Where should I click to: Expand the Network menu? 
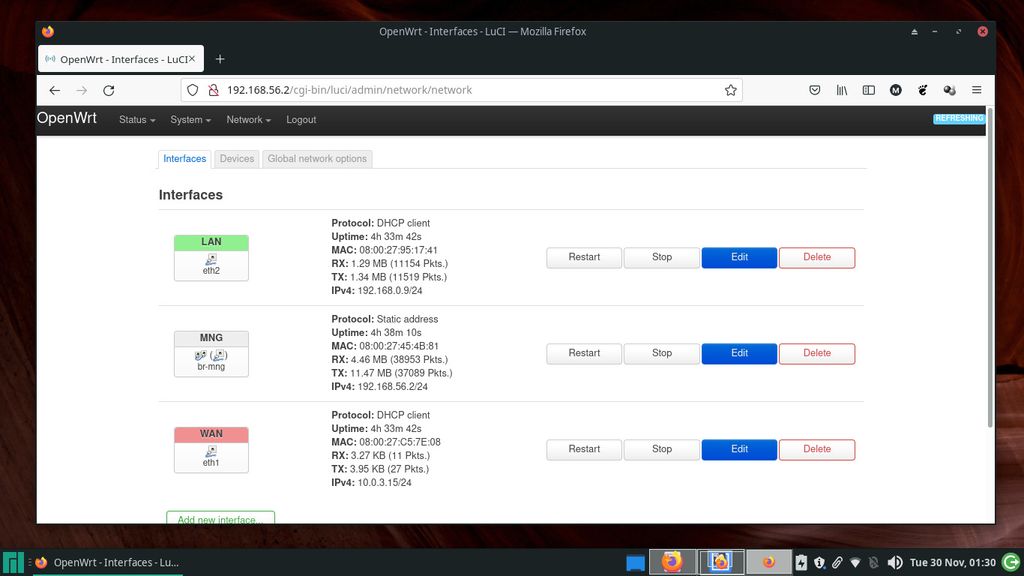click(247, 120)
